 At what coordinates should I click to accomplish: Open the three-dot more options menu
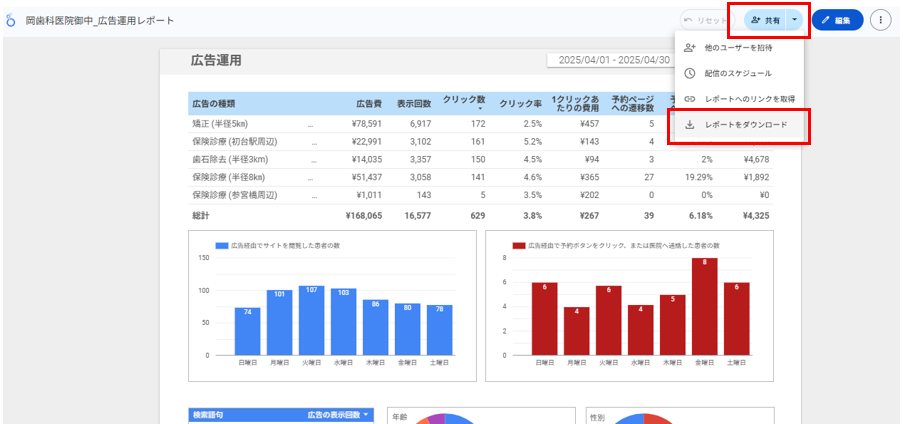(x=880, y=20)
